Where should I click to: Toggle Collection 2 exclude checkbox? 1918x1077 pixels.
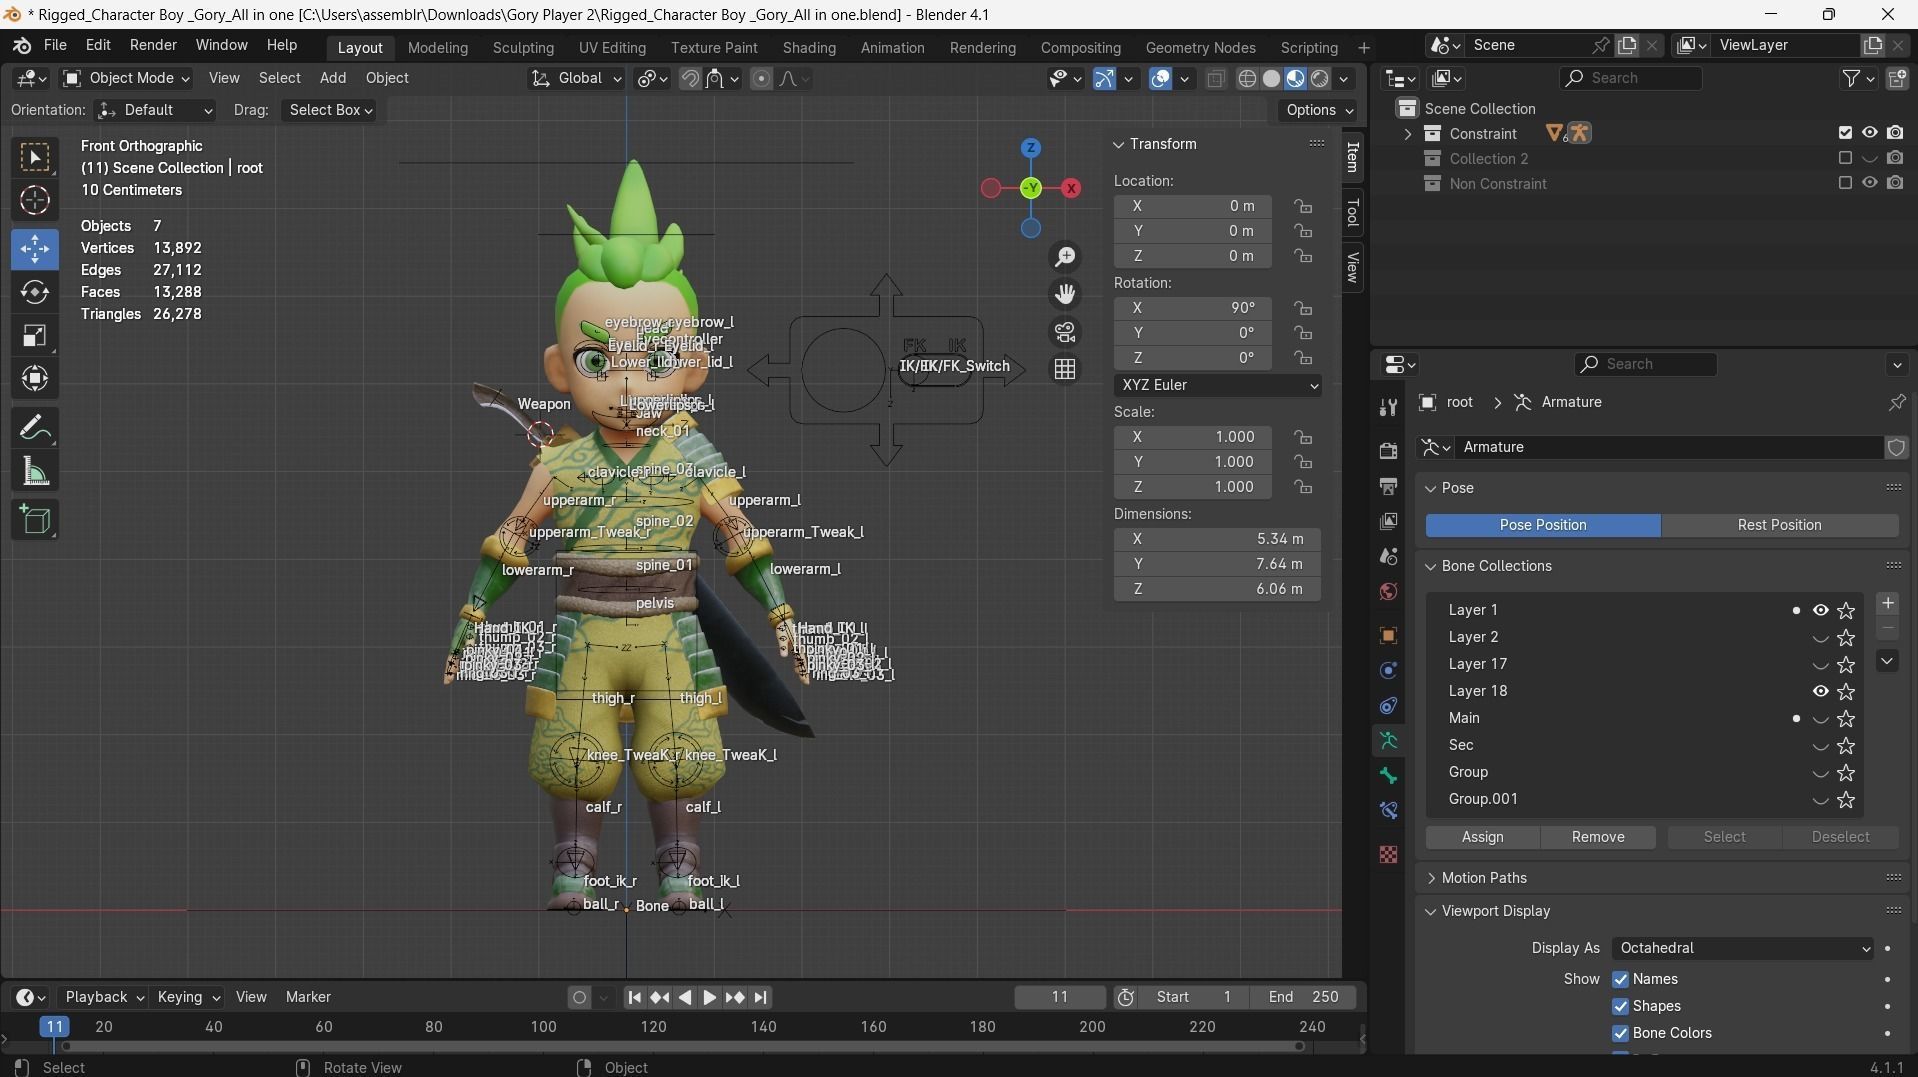tap(1845, 158)
